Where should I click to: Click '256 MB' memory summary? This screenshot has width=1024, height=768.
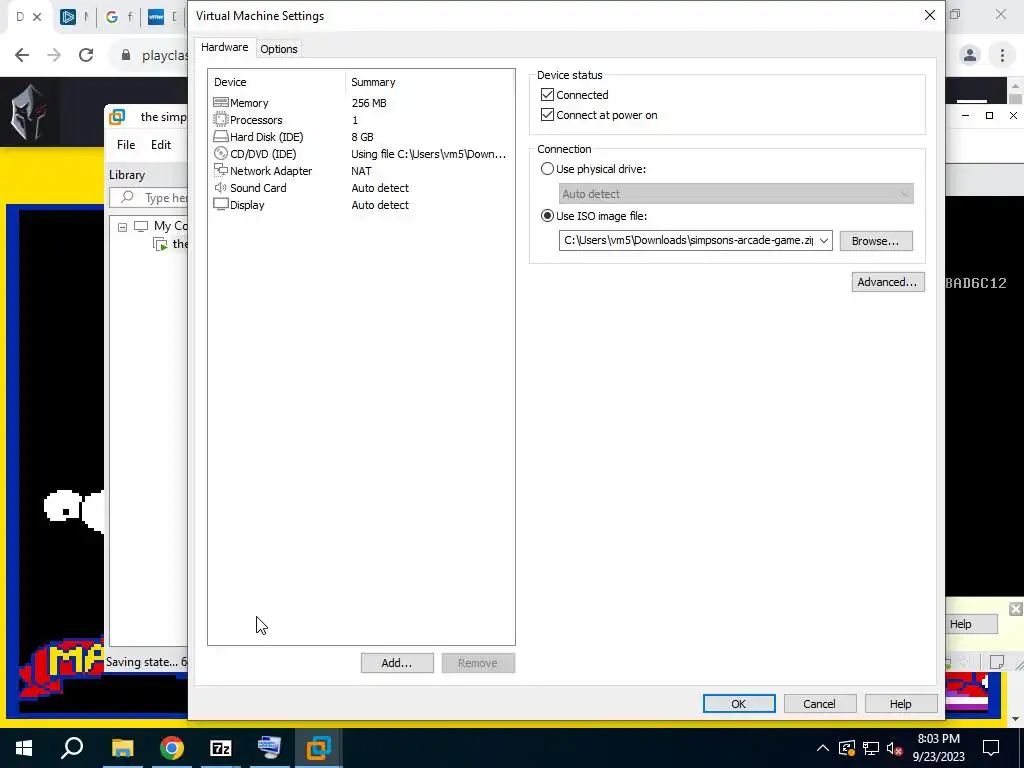369,103
